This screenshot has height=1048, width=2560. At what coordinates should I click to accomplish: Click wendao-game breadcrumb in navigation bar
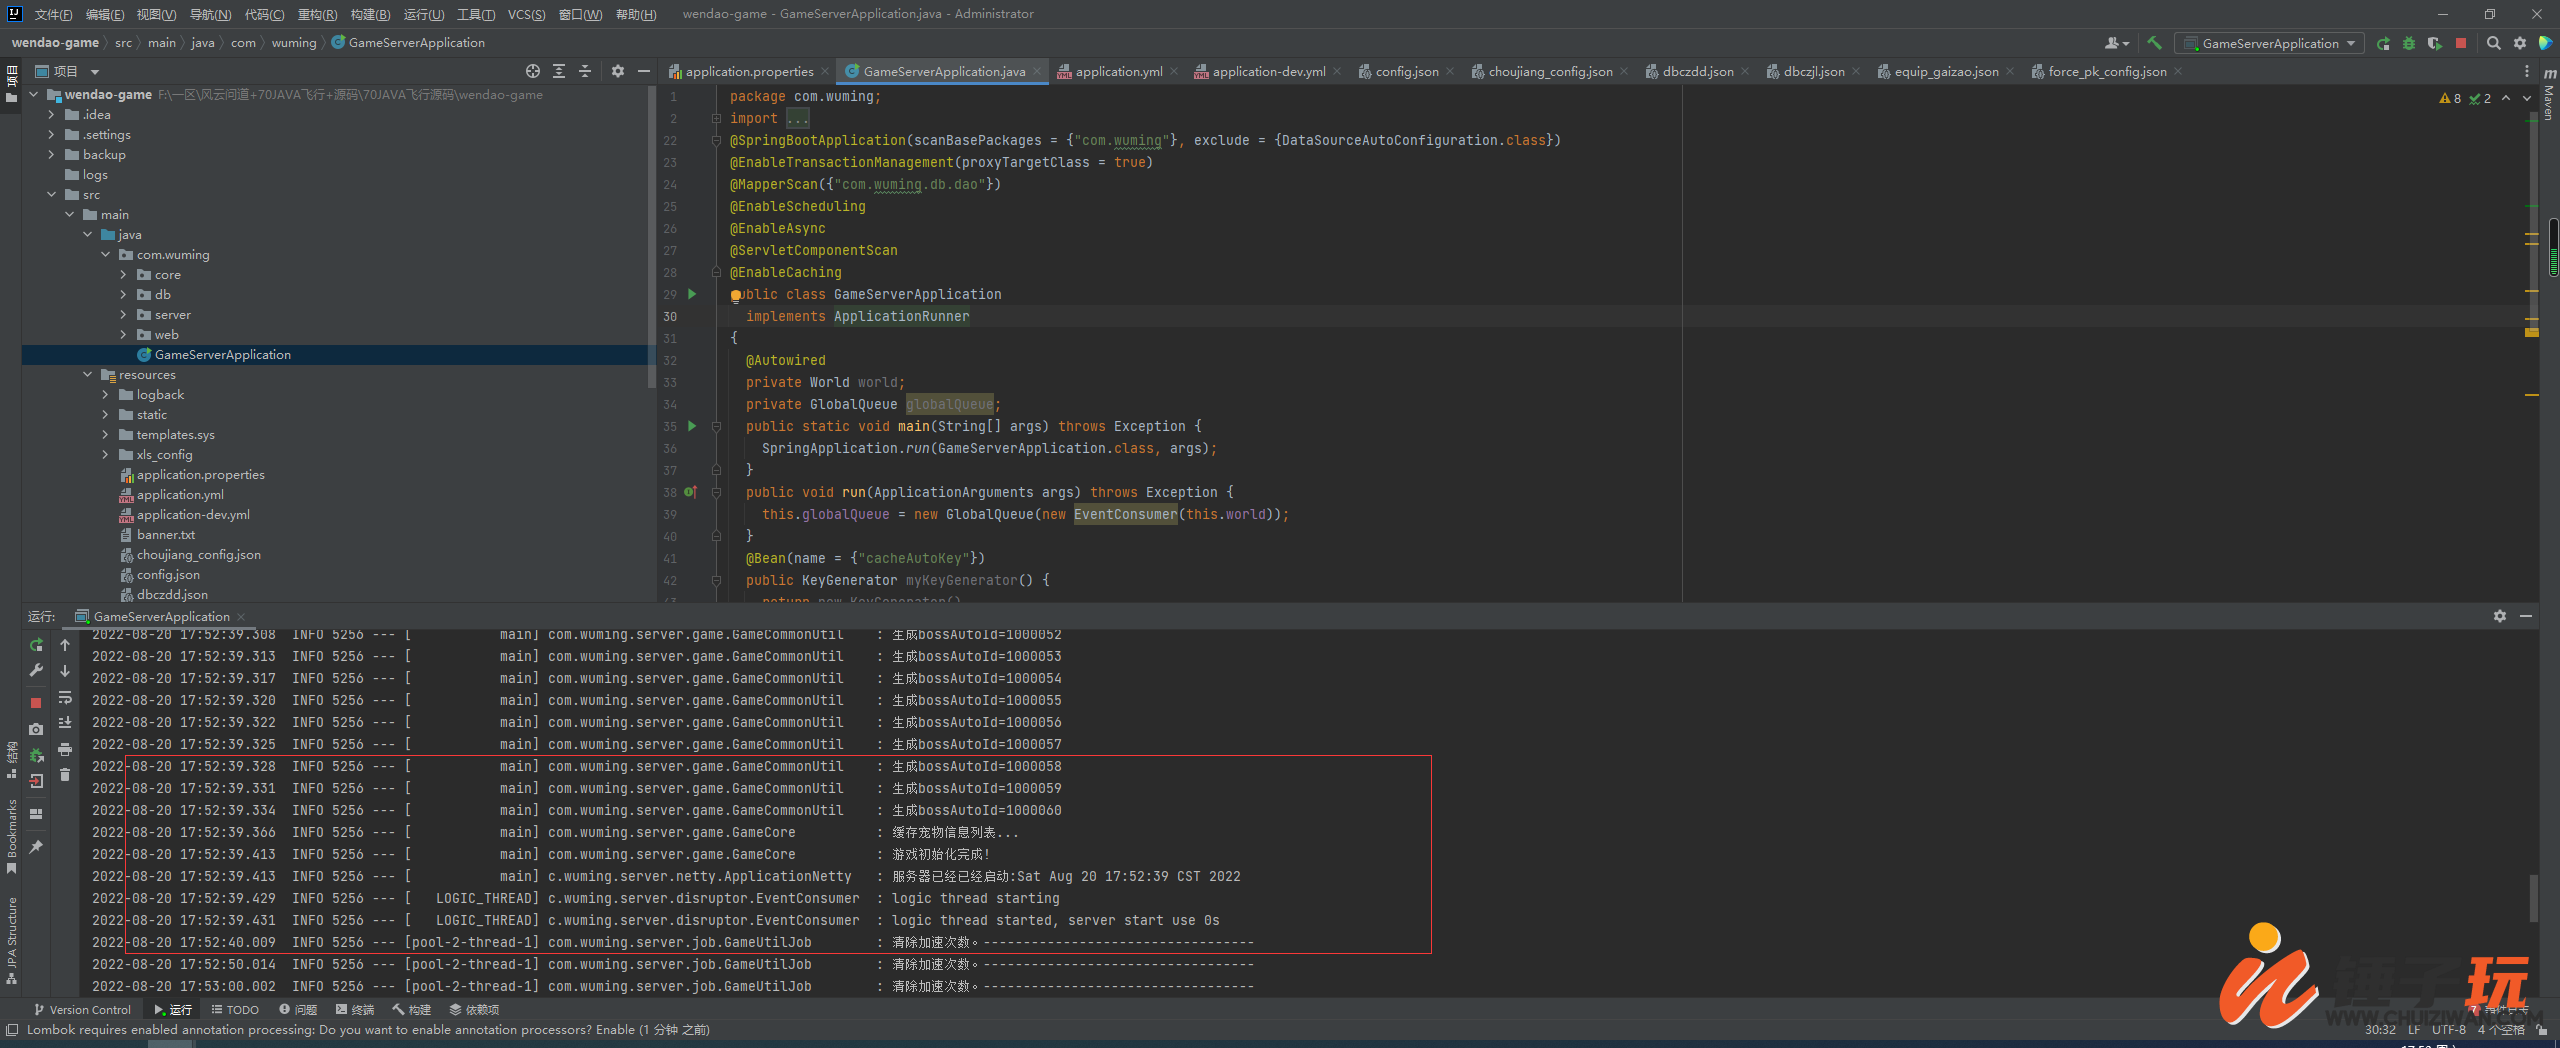pyautogui.click(x=55, y=43)
